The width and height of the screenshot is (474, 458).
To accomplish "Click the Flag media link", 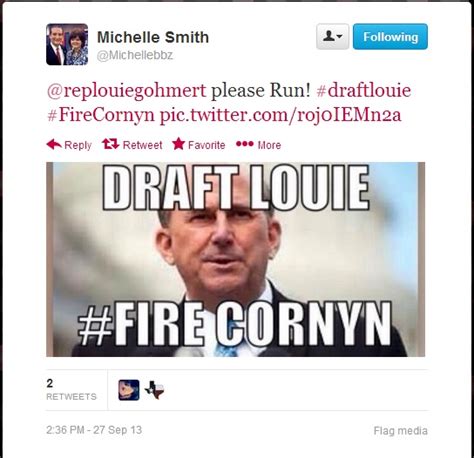I will pos(400,431).
